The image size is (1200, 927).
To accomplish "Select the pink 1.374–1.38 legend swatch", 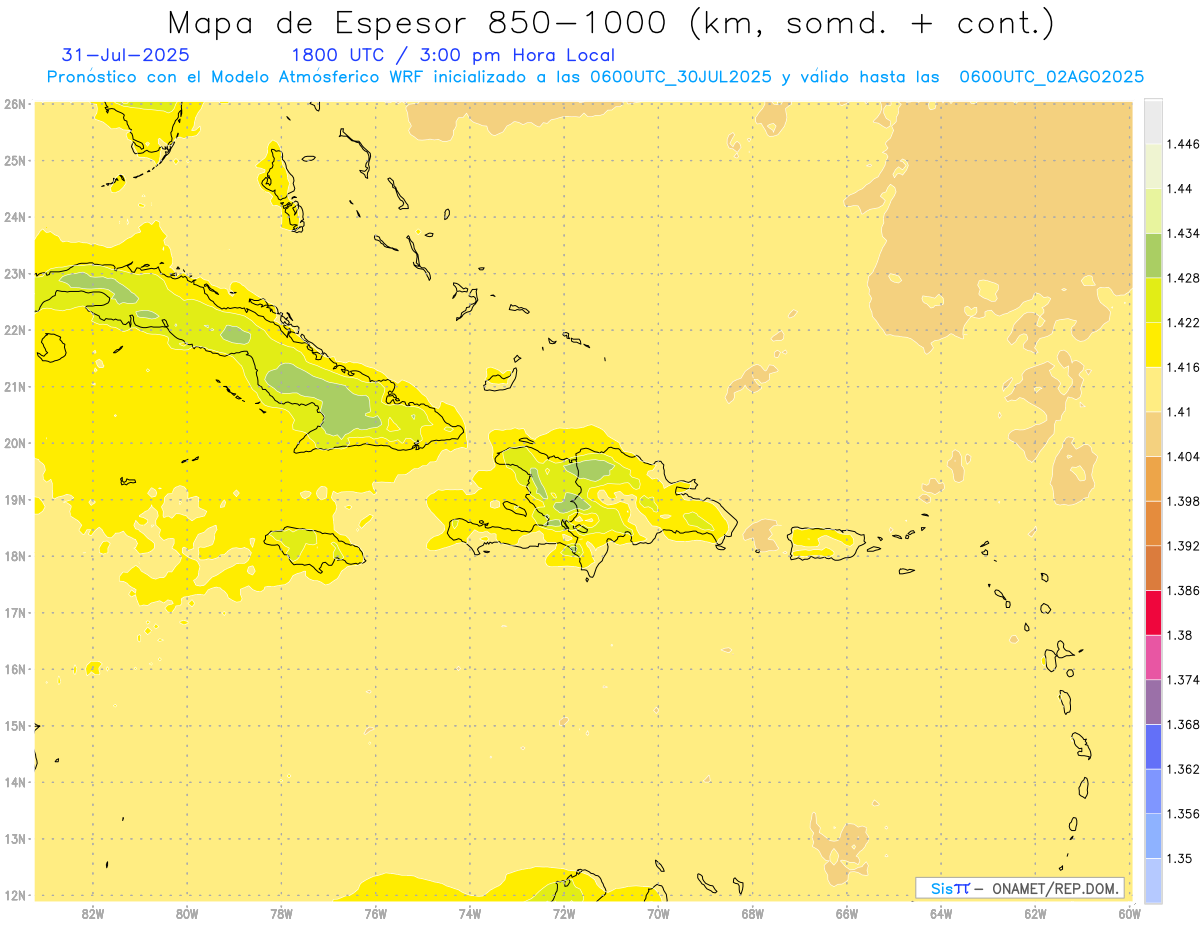I will coord(1153,657).
